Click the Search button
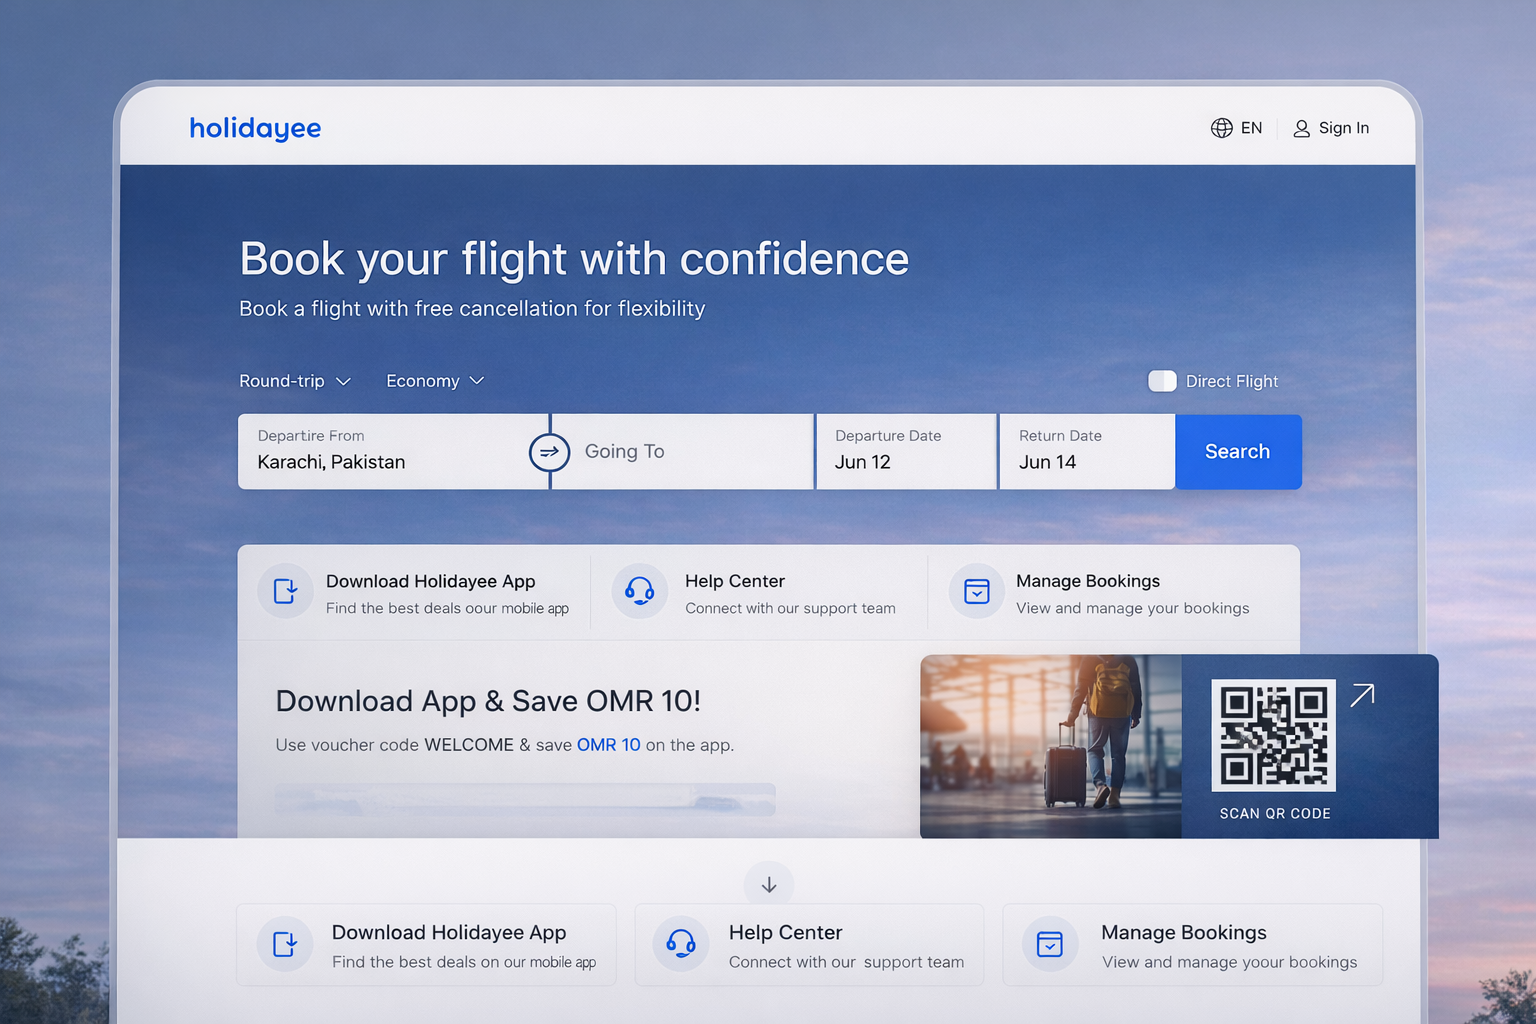1536x1024 pixels. (1238, 452)
